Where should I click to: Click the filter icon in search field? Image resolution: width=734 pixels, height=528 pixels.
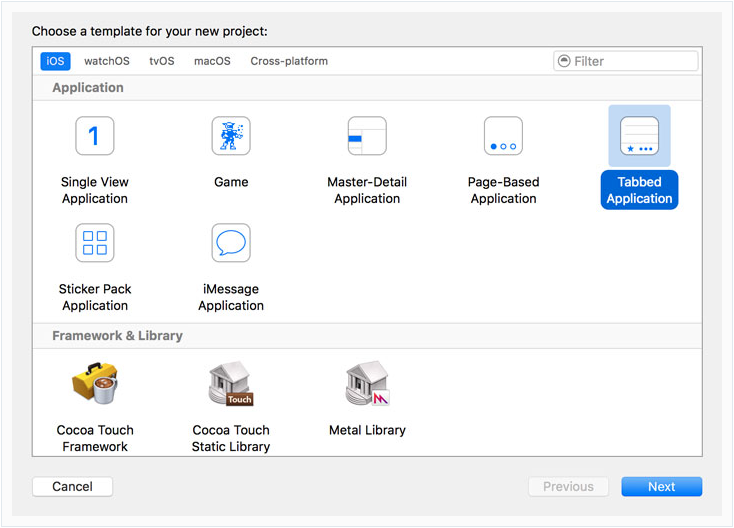(x=564, y=61)
